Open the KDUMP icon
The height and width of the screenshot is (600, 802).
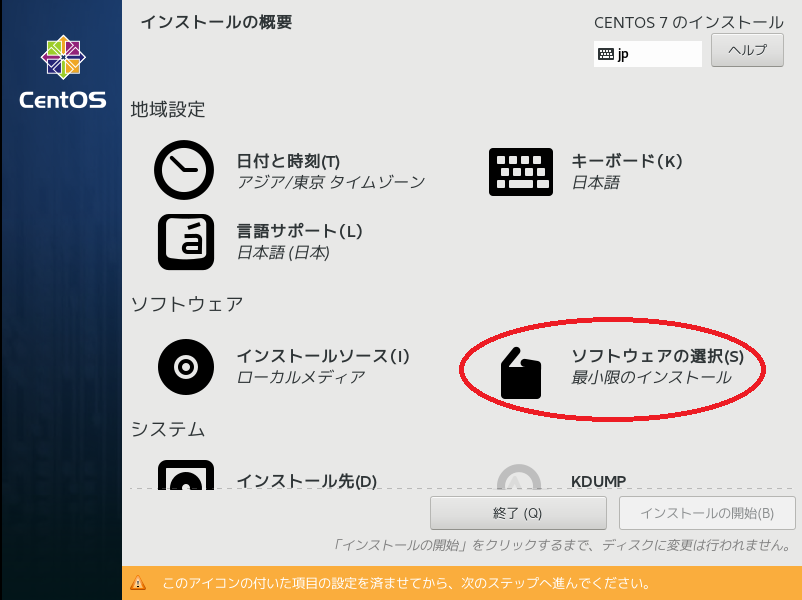click(x=519, y=477)
